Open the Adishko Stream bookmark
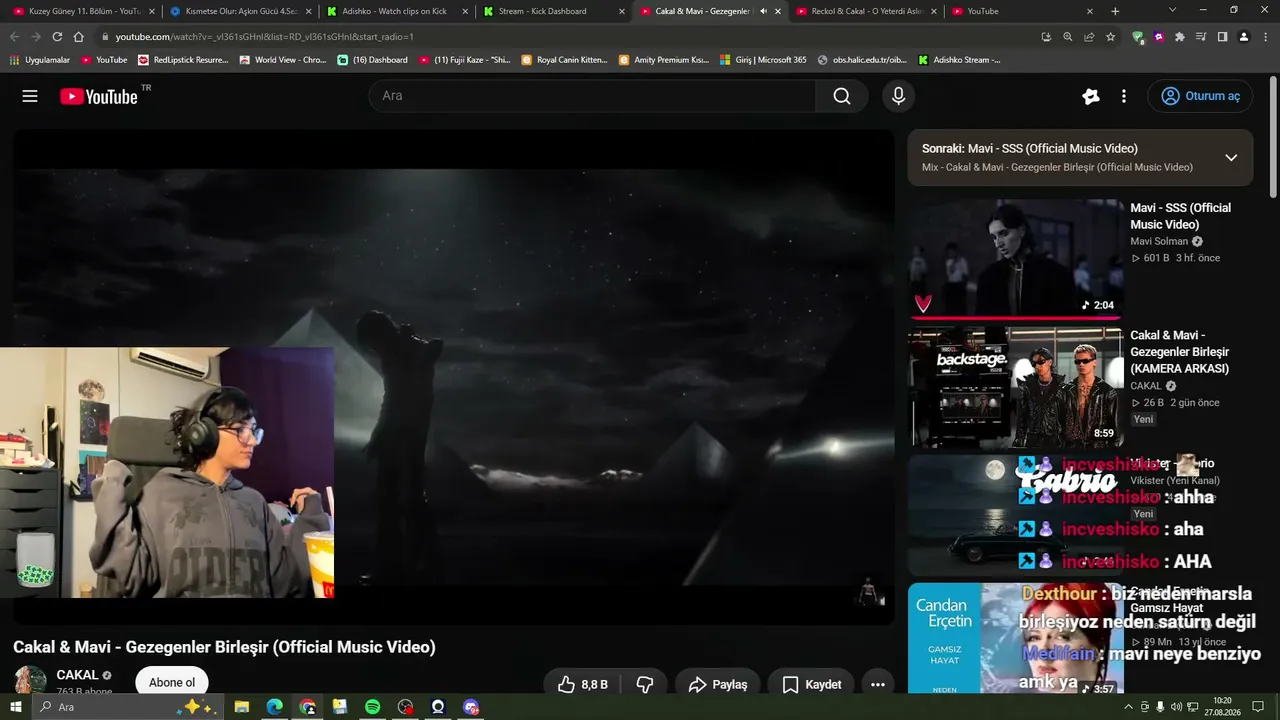 pos(960,60)
